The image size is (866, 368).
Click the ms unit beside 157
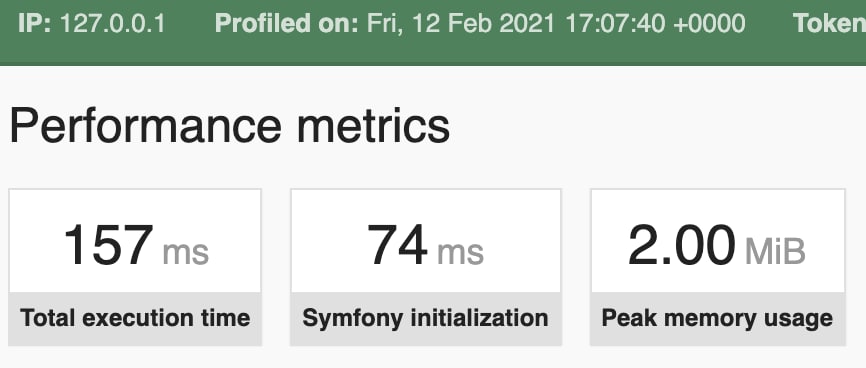186,252
